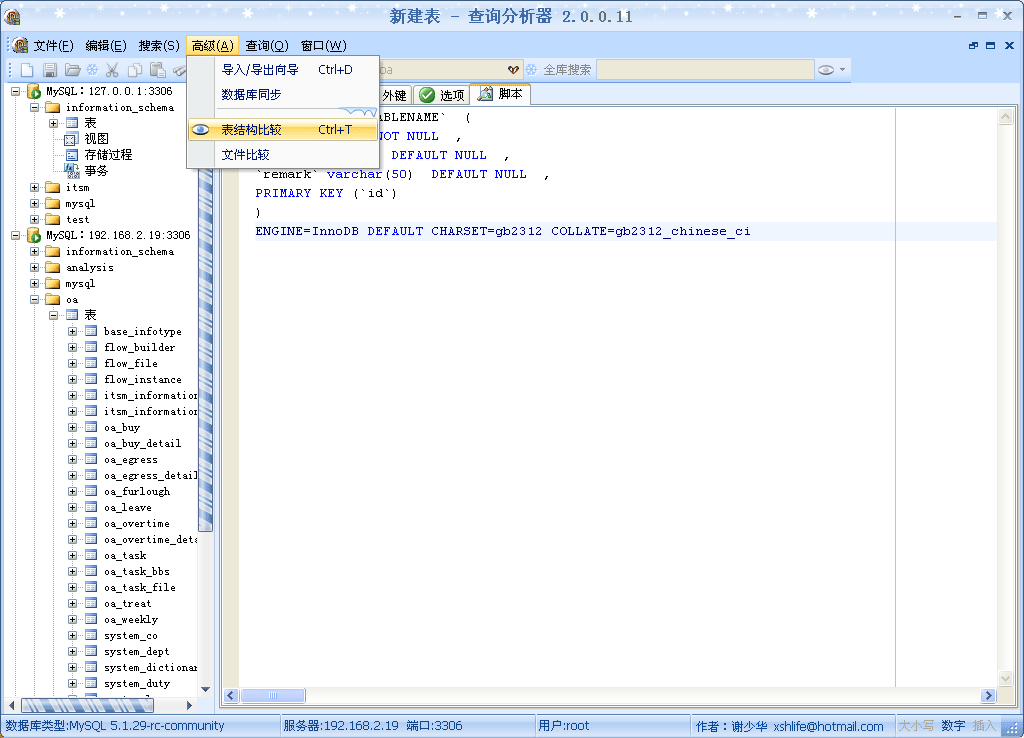Click the application logo in menu bar
The width and height of the screenshot is (1024, 738).
click(20, 45)
